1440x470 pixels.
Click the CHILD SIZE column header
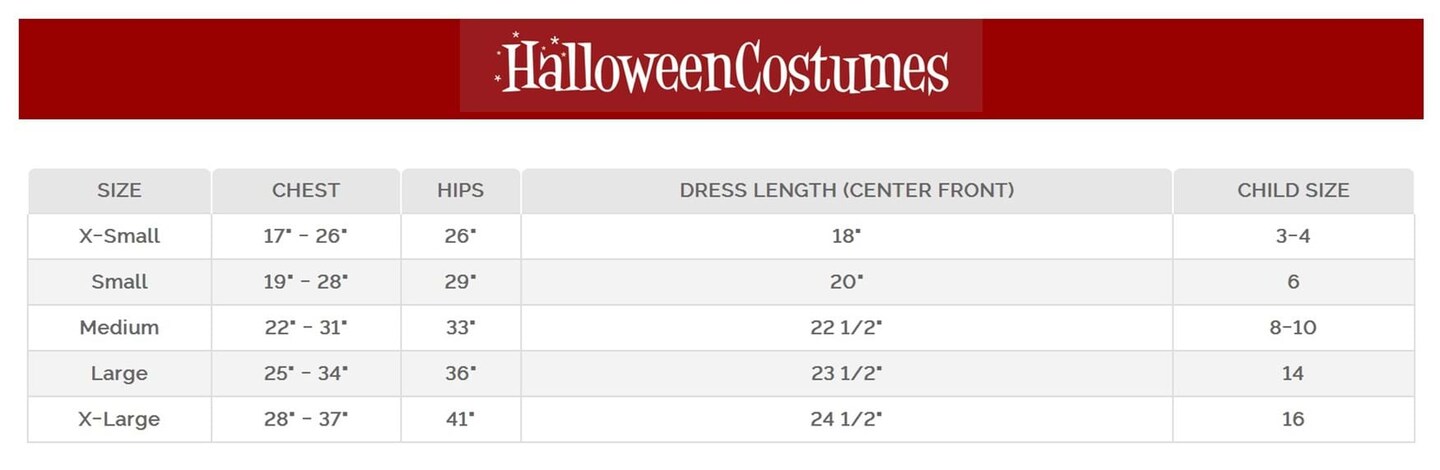tap(1293, 190)
